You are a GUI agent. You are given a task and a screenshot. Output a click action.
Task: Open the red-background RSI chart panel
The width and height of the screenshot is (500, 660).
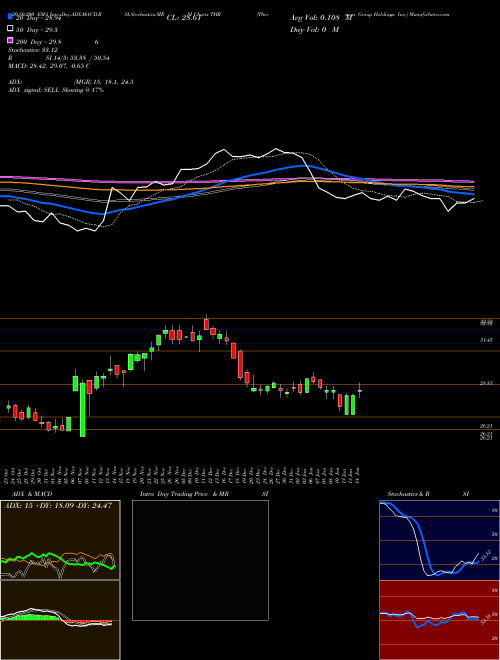tap(439, 620)
